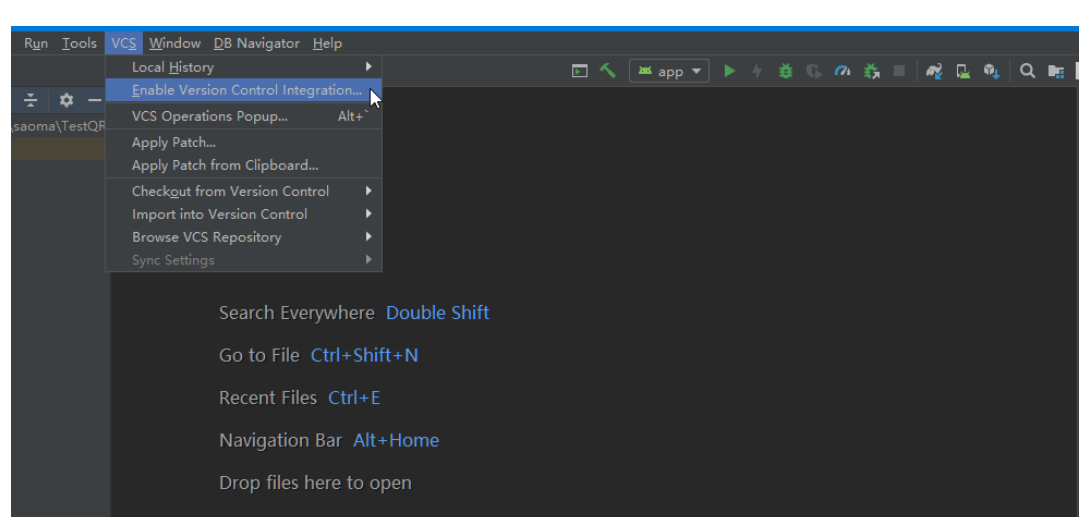Image resolution: width=1079 pixels, height=517 pixels.
Task: Expand Import into Version Control submenu
Action: 244,214
